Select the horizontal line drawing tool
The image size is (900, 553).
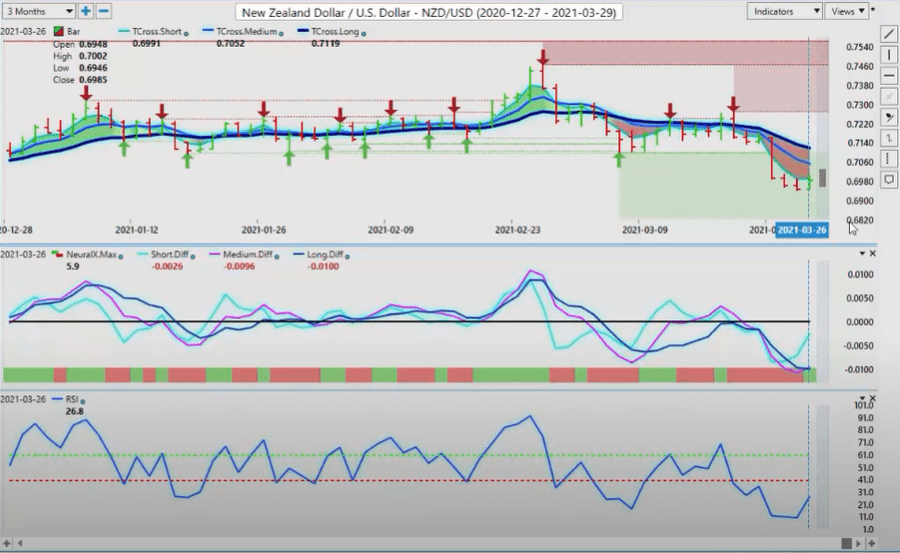[x=889, y=75]
